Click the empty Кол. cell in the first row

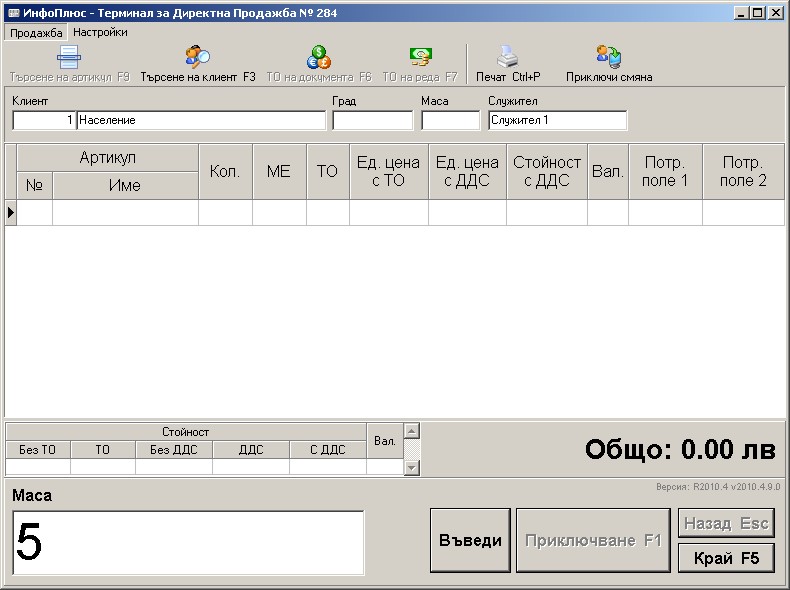coord(225,213)
